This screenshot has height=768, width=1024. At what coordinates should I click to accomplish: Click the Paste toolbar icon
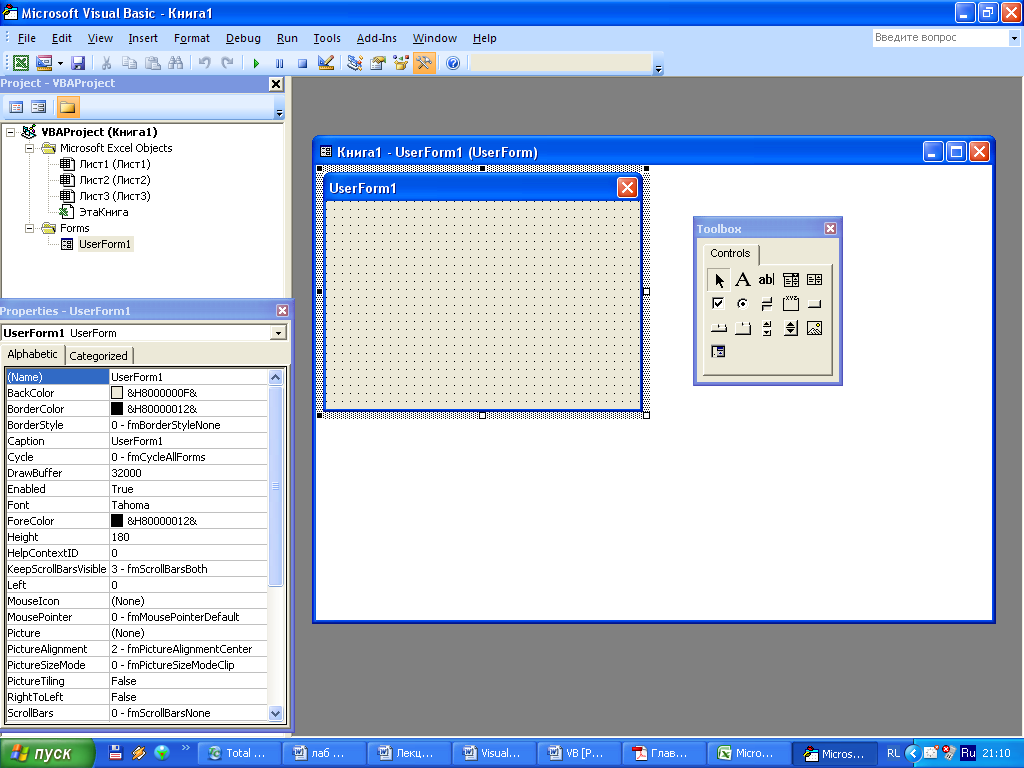tap(153, 63)
